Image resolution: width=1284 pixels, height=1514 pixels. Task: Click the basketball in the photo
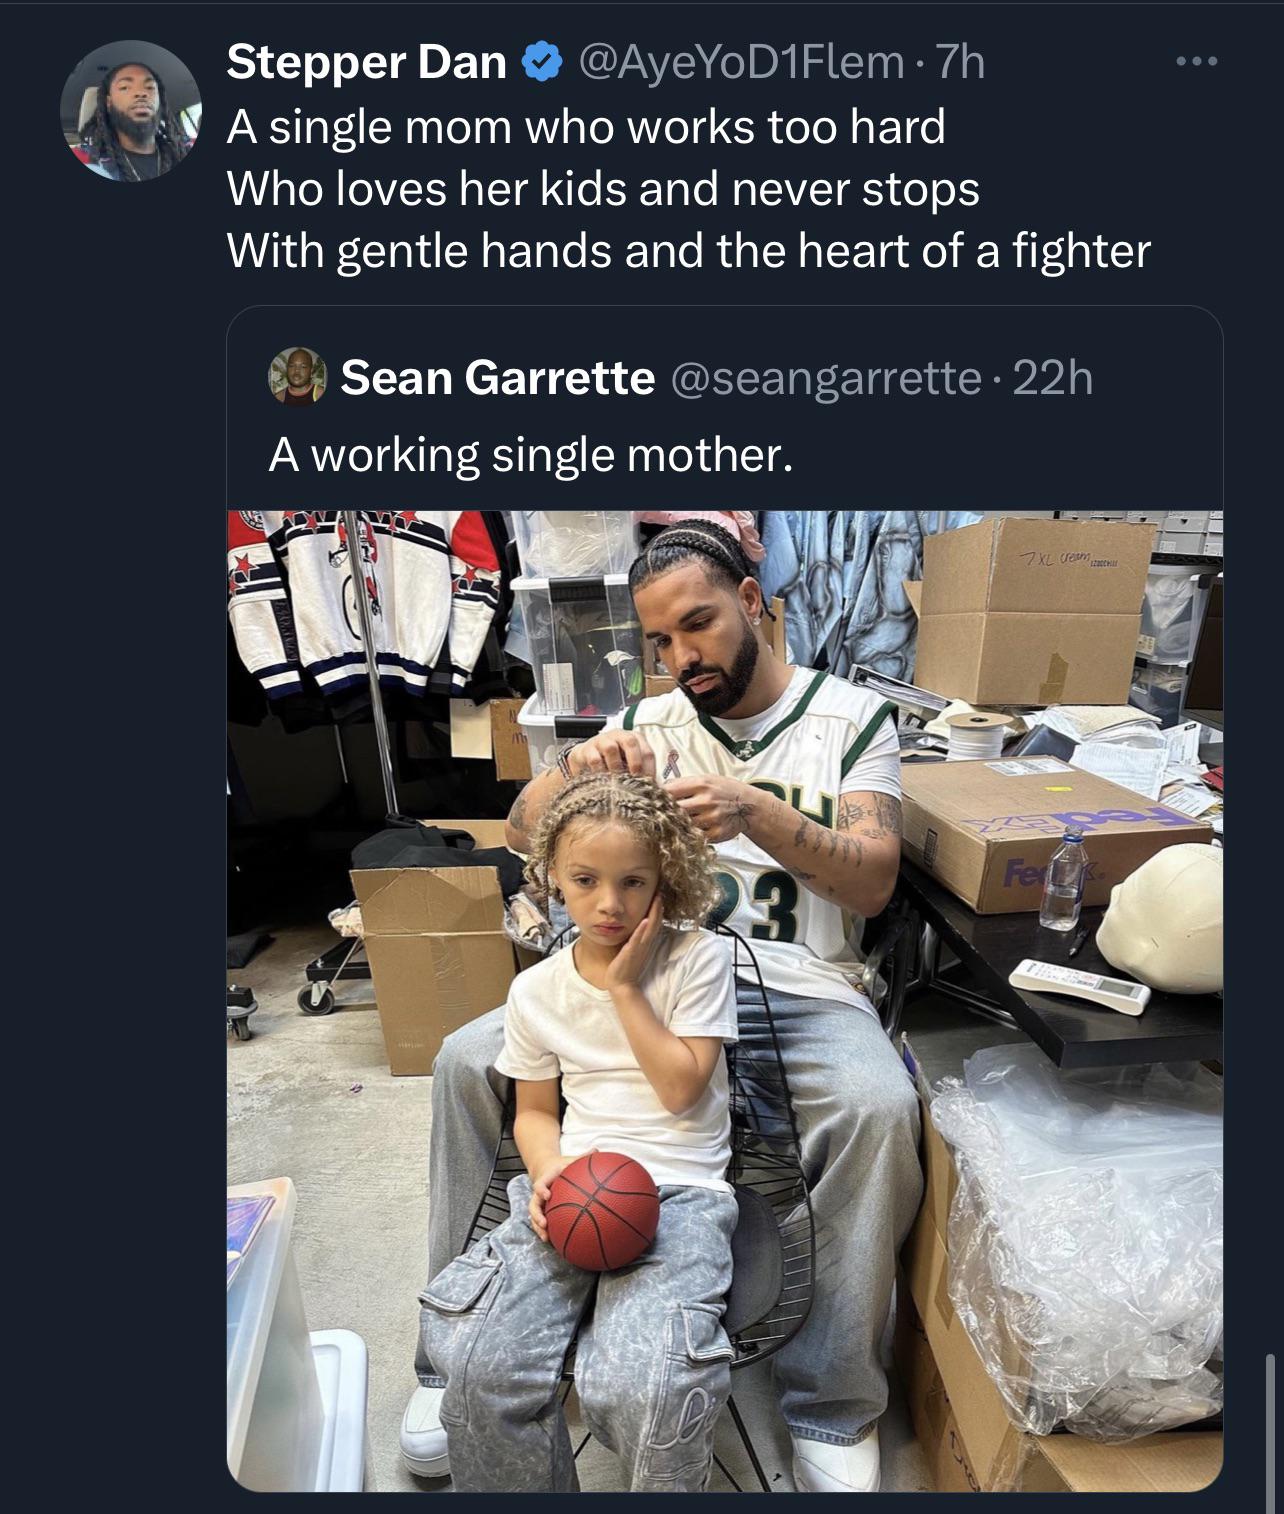point(602,1210)
